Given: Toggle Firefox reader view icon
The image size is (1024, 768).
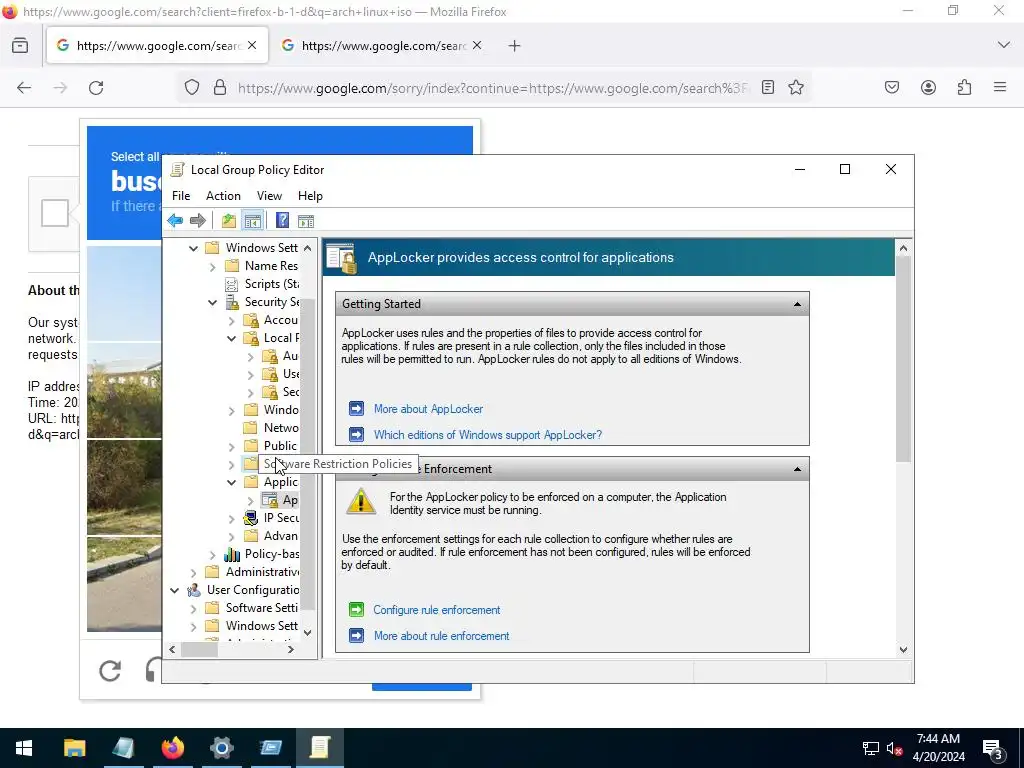Looking at the screenshot, I should pos(768,88).
